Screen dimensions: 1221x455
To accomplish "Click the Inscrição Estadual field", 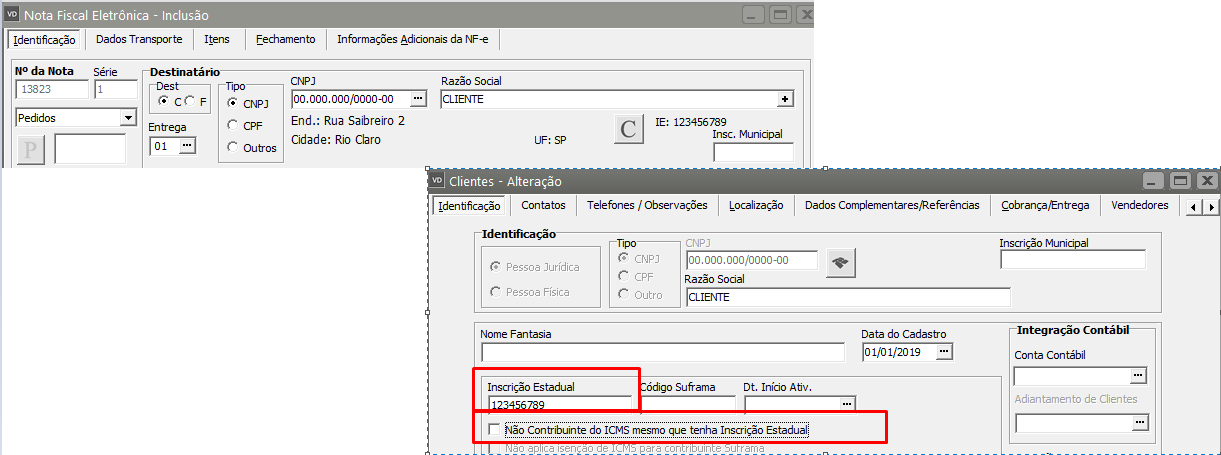I will 559,404.
